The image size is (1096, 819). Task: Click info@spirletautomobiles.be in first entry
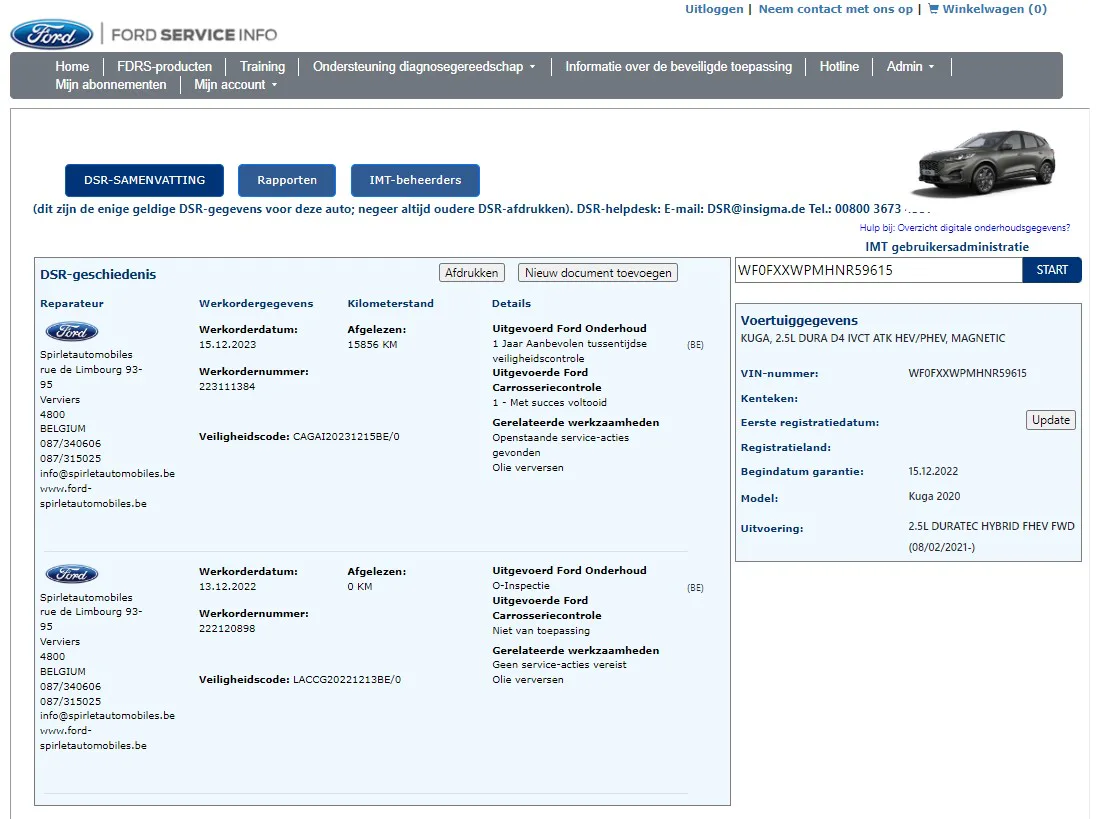[x=108, y=474]
